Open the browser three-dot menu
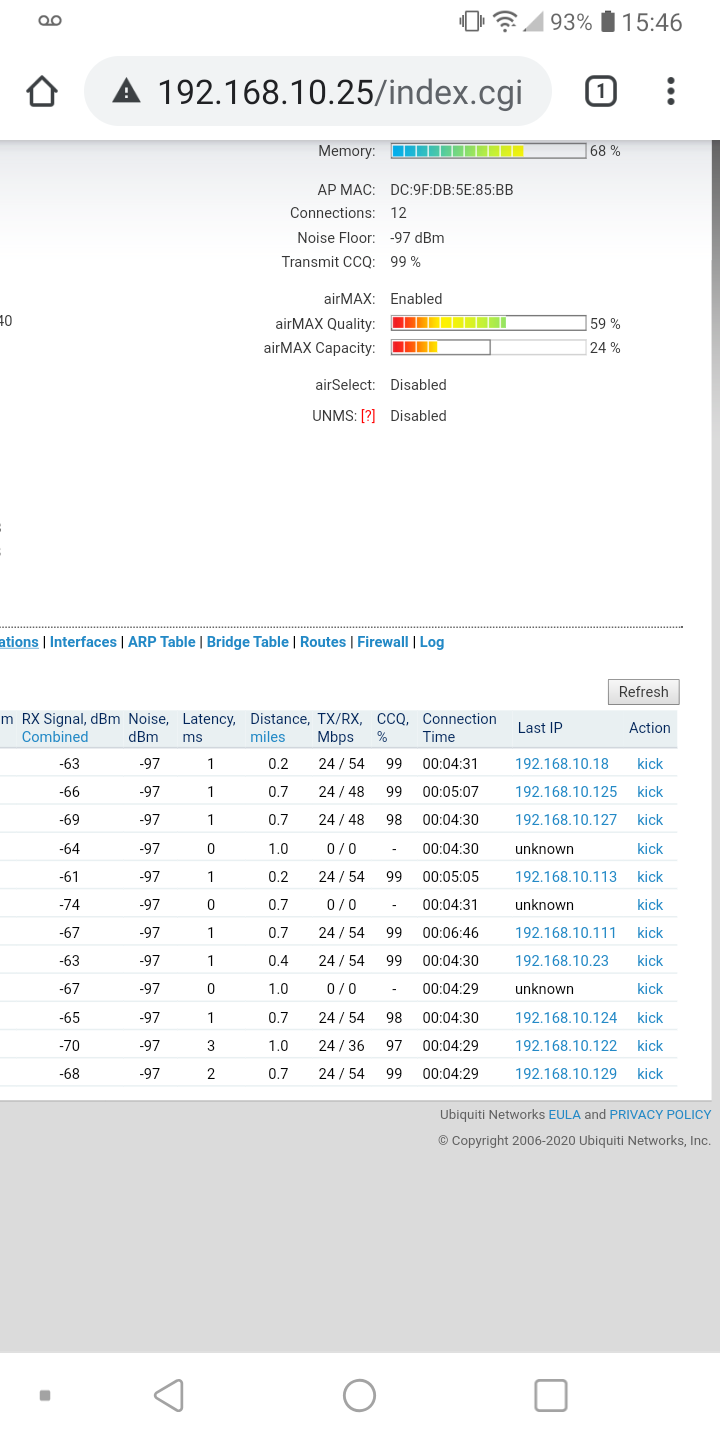This screenshot has width=720, height=1440. click(671, 92)
